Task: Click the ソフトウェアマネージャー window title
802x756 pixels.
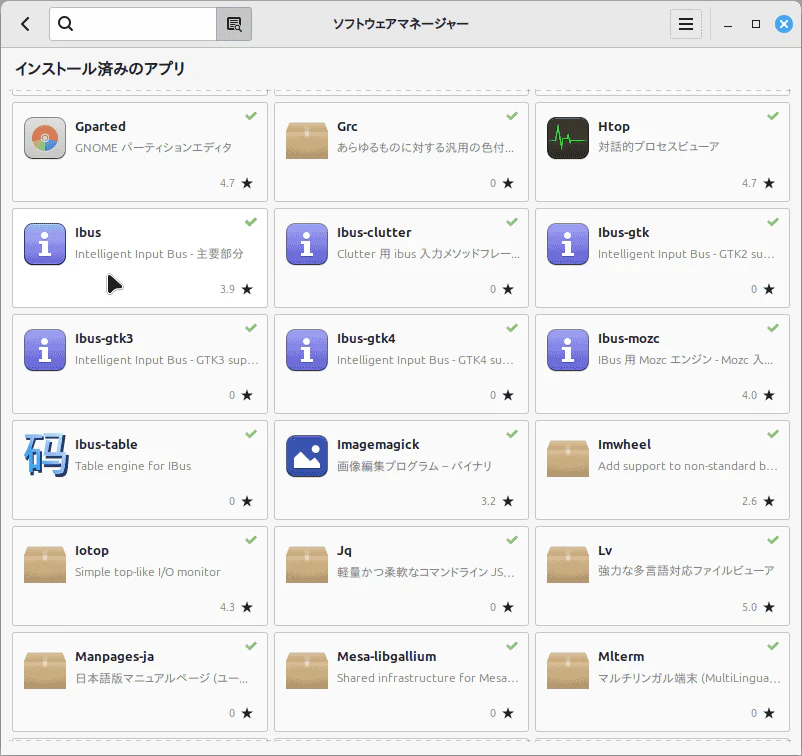Action: pyautogui.click(x=400, y=24)
